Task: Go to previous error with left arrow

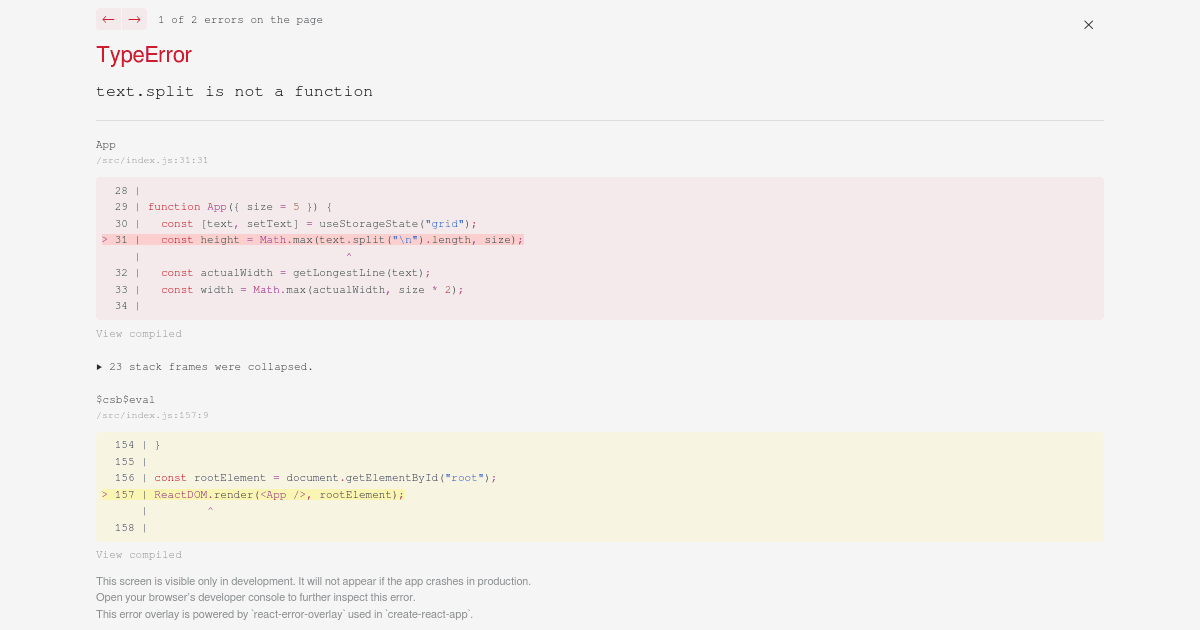Action: tap(108, 19)
